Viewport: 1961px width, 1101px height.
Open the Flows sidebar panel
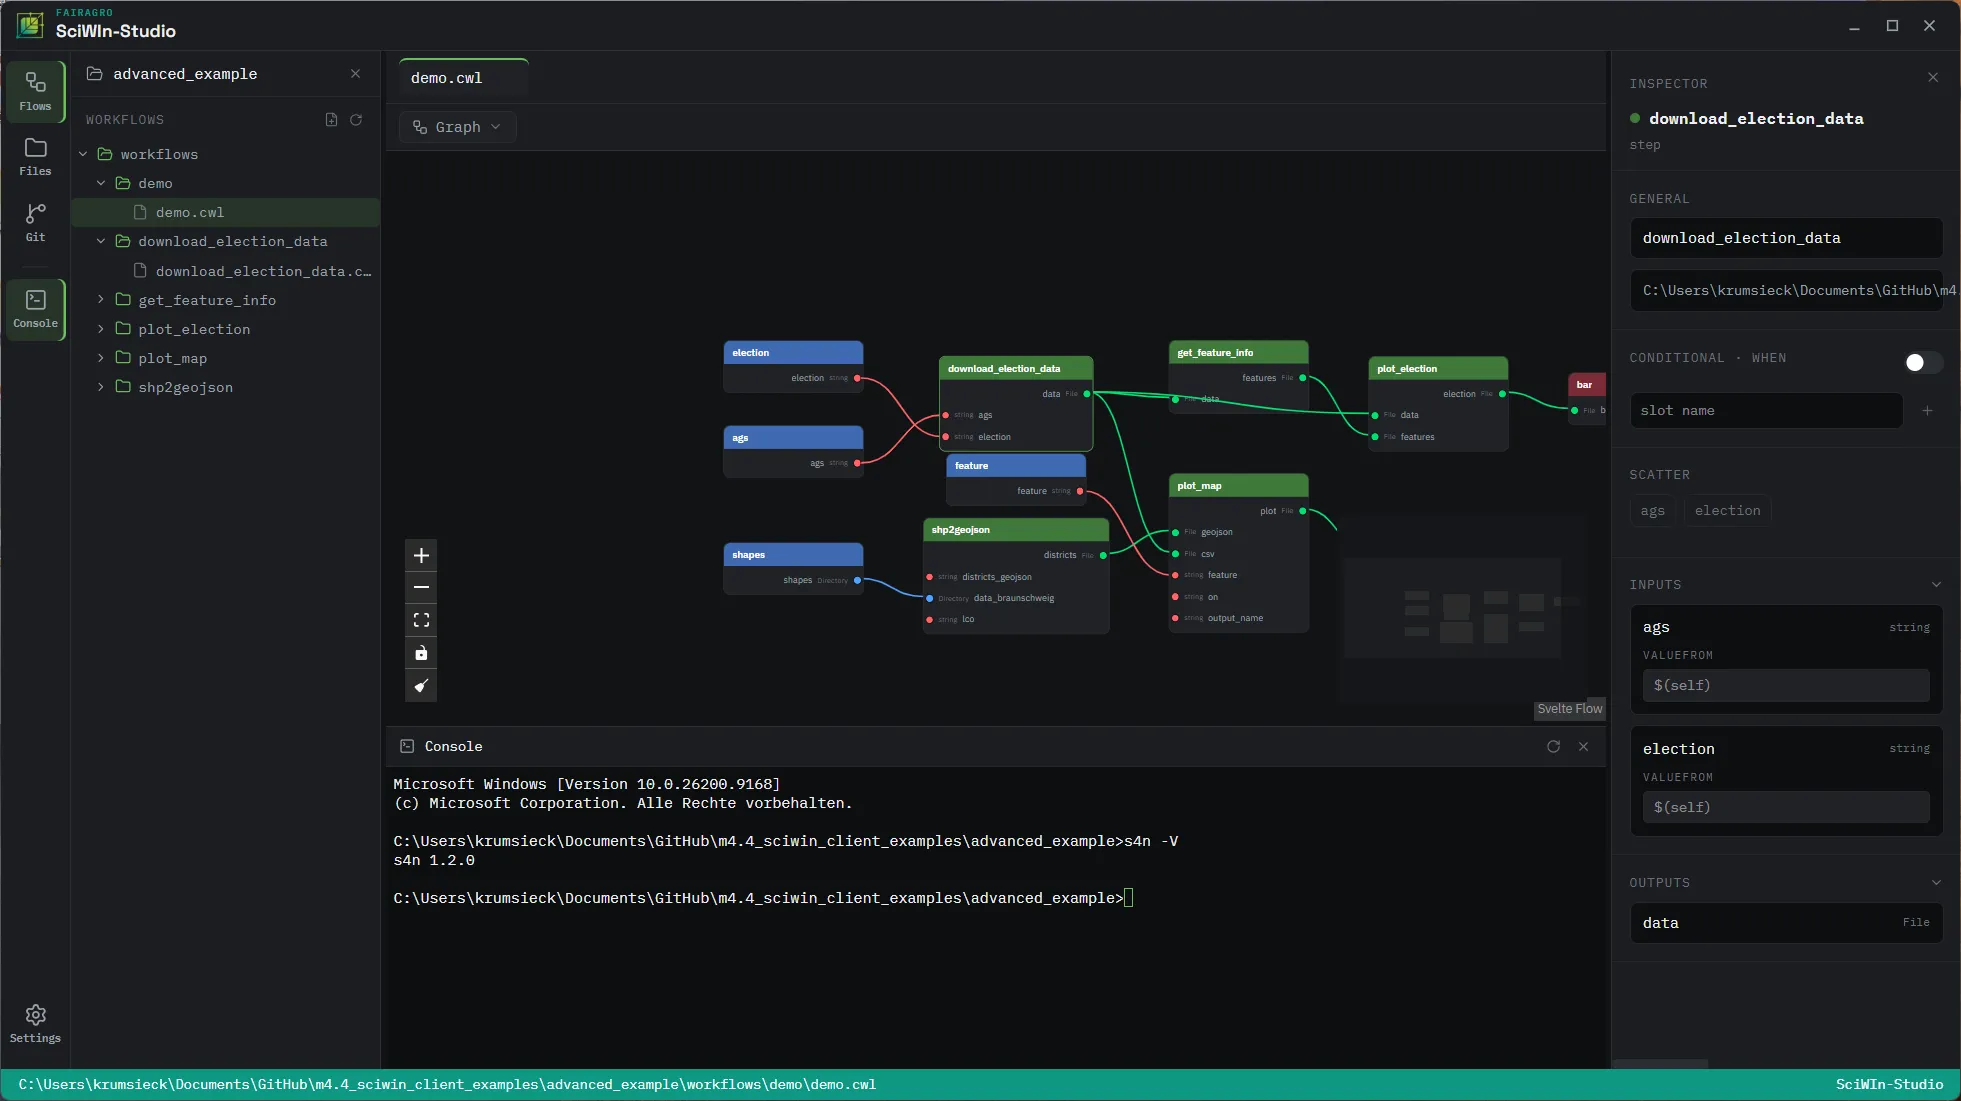point(35,91)
